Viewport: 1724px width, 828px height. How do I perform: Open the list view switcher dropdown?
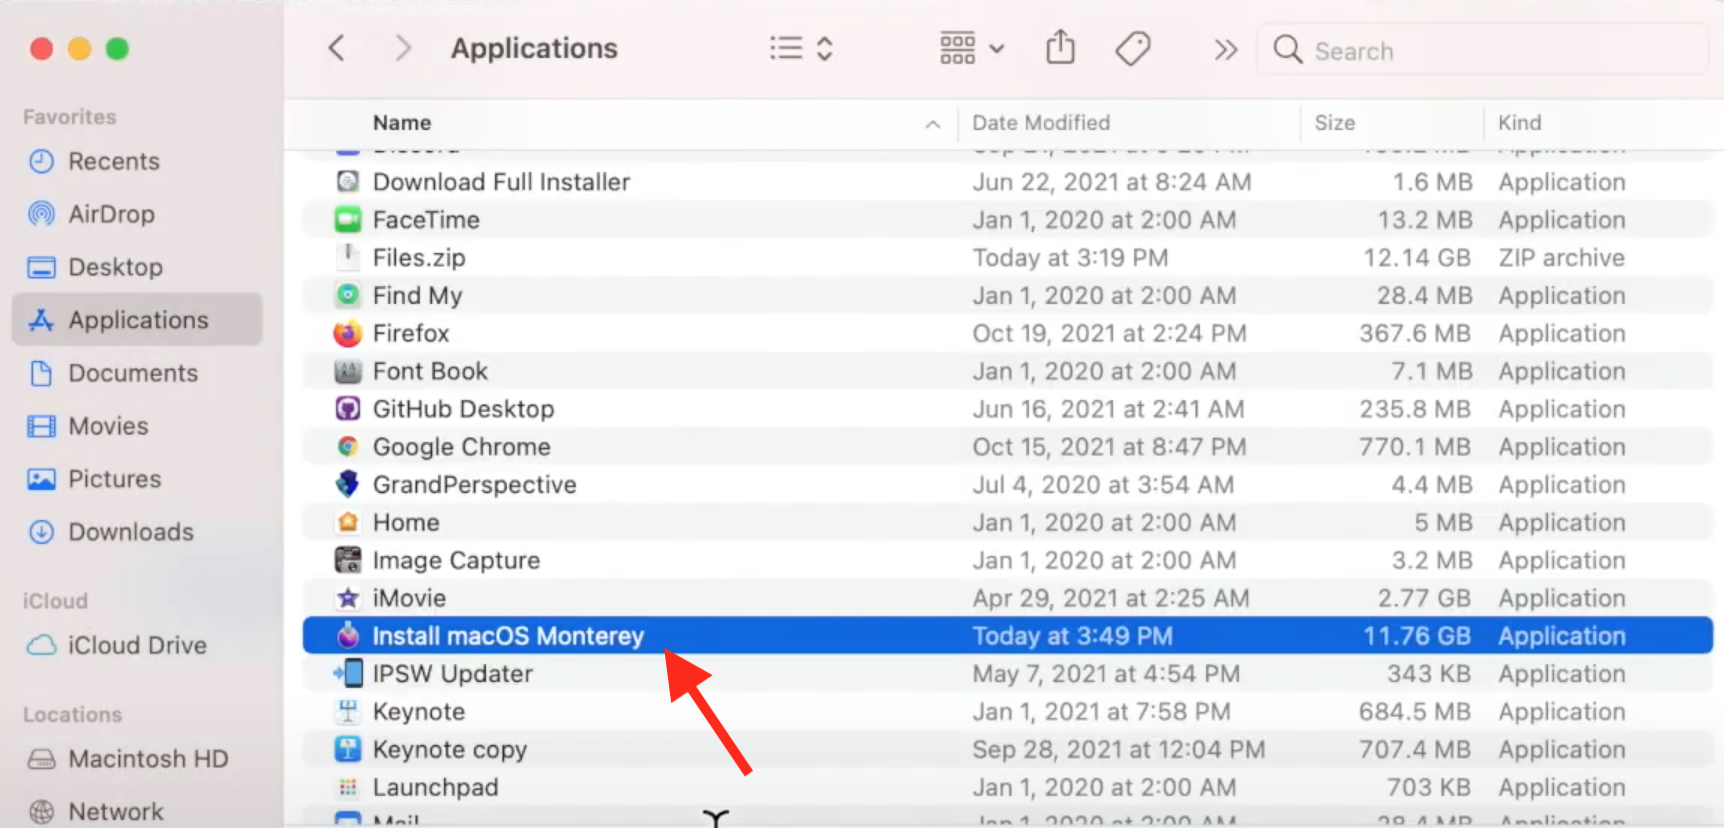[x=801, y=48]
